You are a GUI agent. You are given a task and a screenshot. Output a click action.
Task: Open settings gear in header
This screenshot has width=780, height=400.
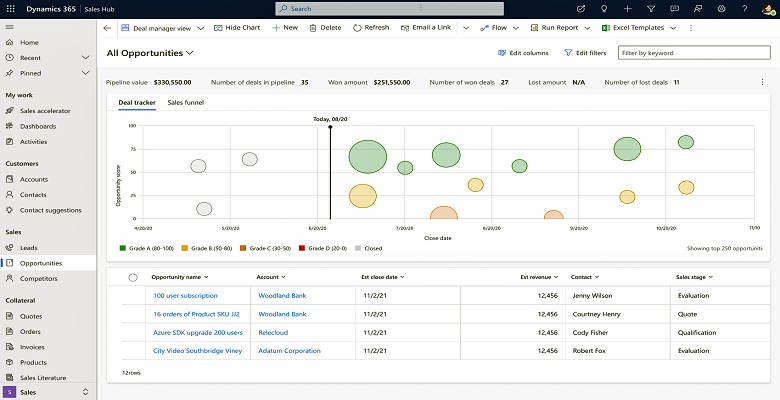tap(721, 8)
